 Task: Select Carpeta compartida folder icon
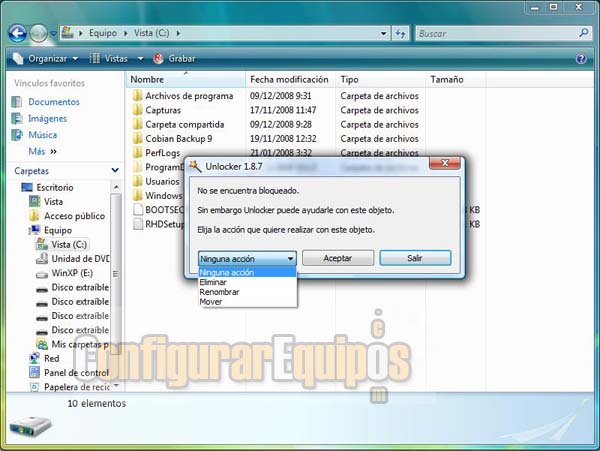coord(138,124)
